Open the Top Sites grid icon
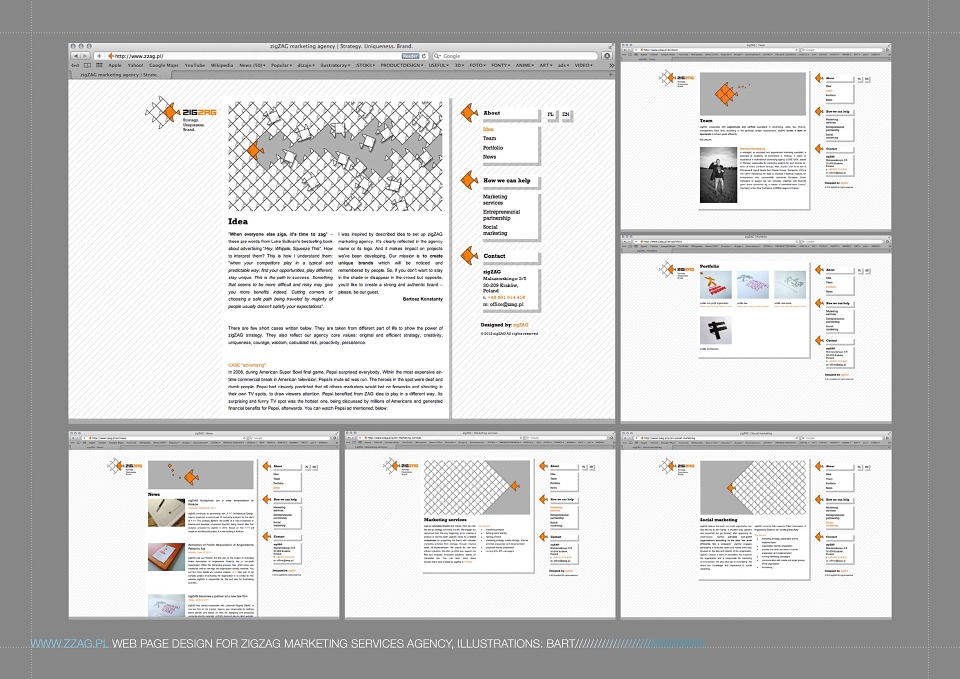 (x=99, y=65)
